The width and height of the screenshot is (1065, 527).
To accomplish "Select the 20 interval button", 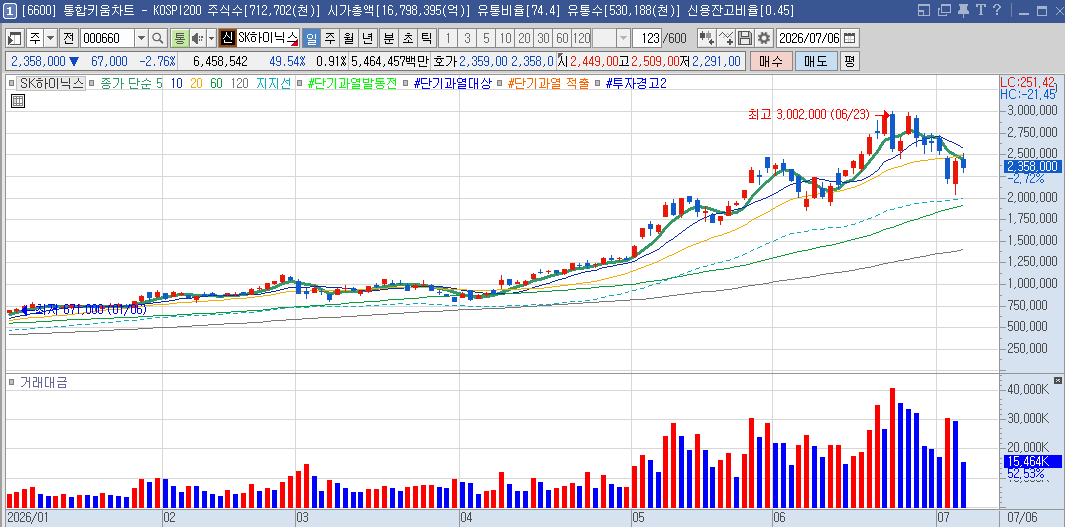I will (524, 38).
